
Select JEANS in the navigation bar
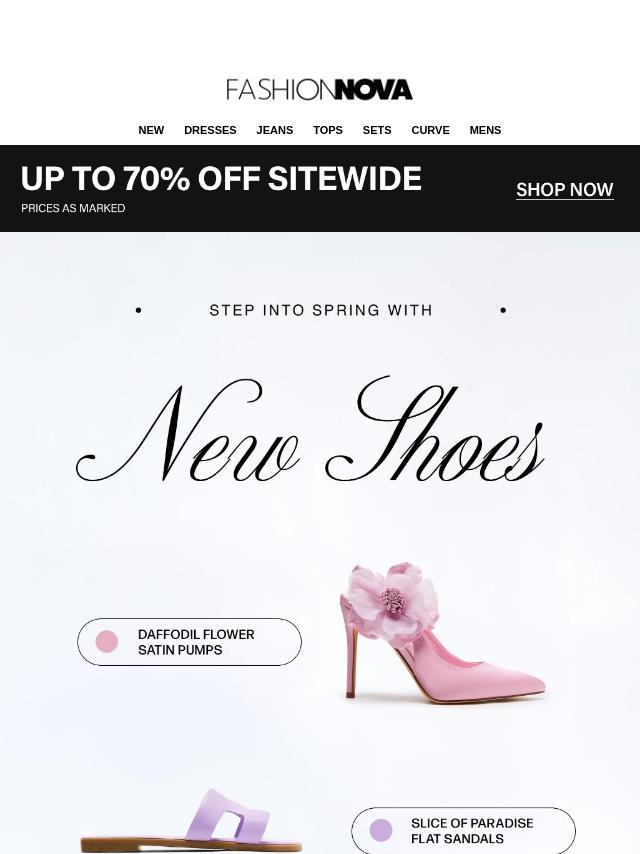point(274,130)
